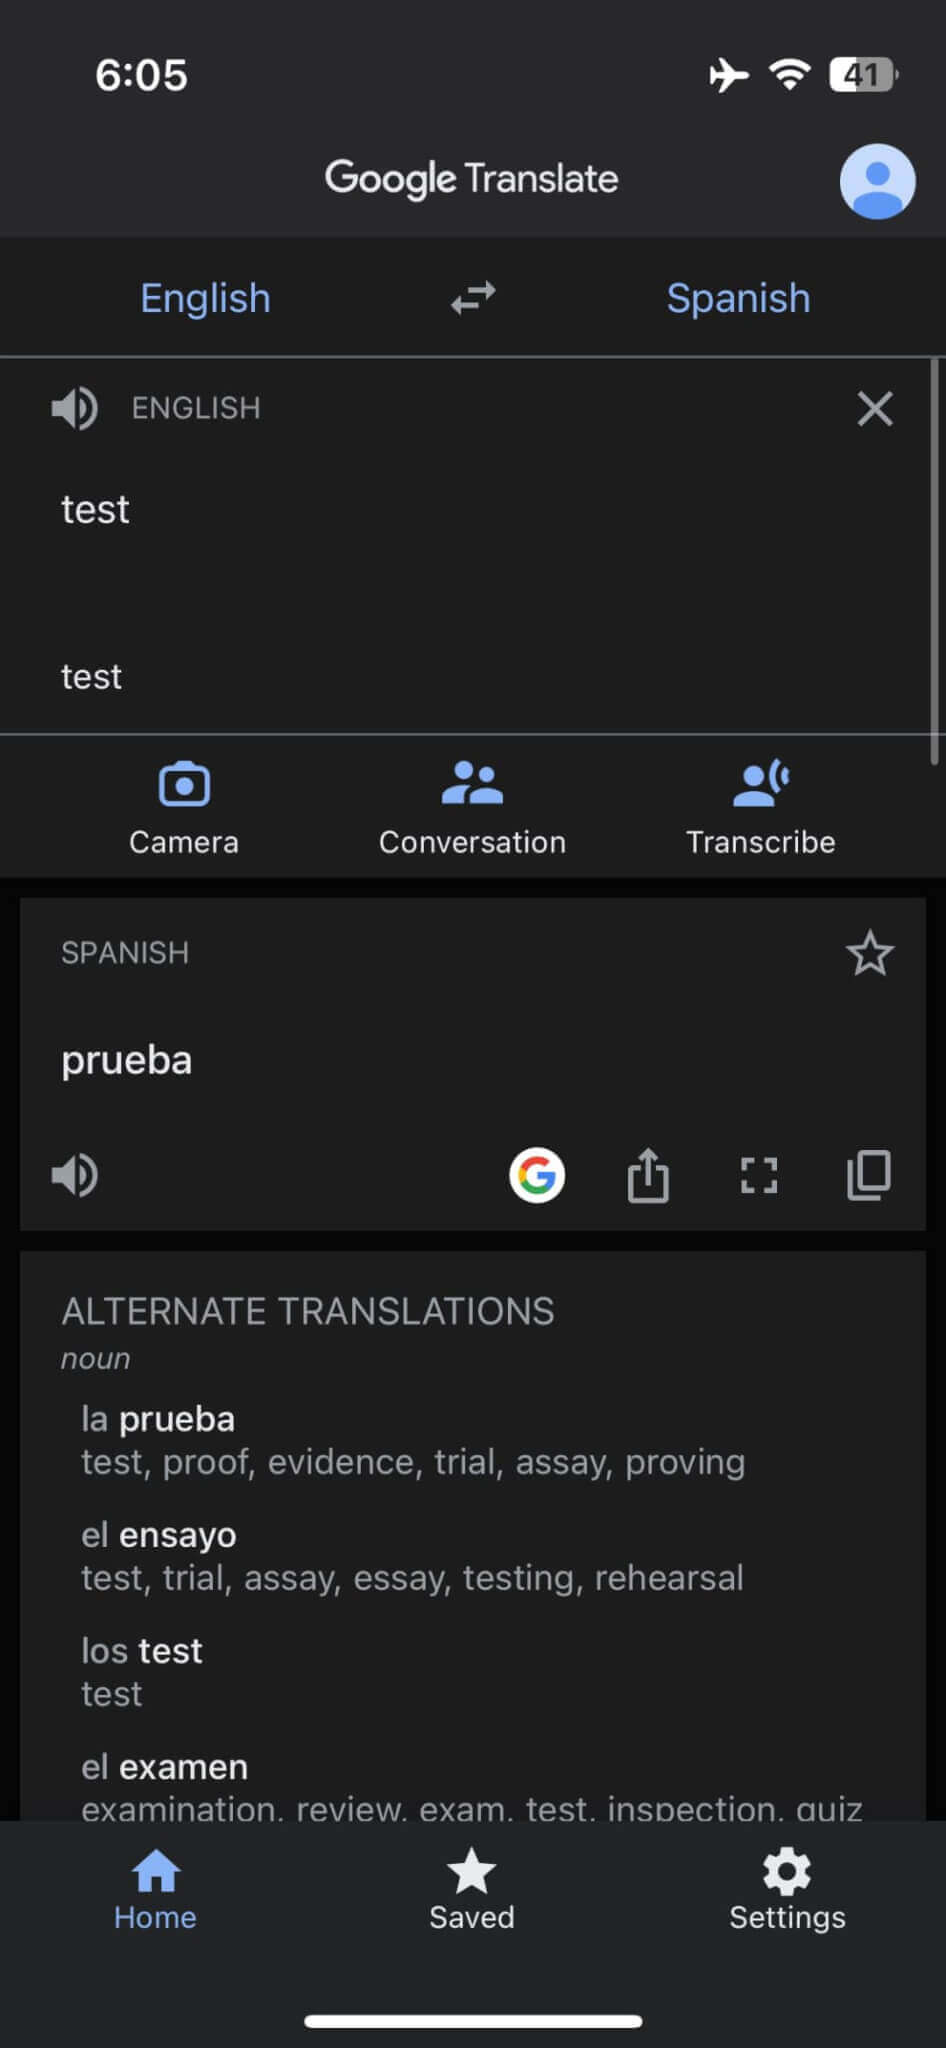The width and height of the screenshot is (946, 2048).
Task: Play English source text audio
Action: coord(75,408)
